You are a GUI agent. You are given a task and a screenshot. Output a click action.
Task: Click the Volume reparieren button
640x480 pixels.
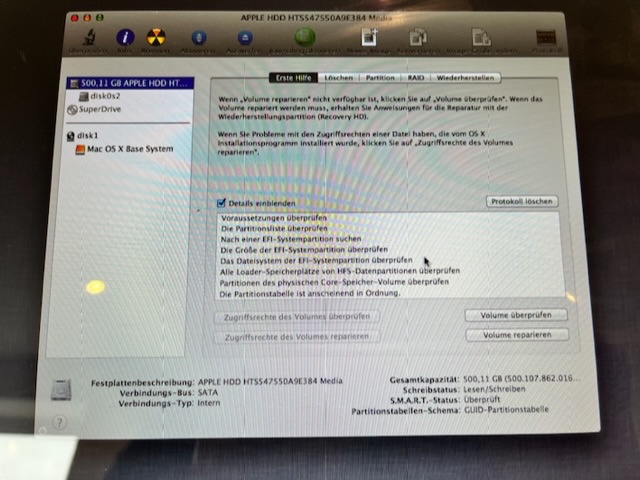[517, 335]
